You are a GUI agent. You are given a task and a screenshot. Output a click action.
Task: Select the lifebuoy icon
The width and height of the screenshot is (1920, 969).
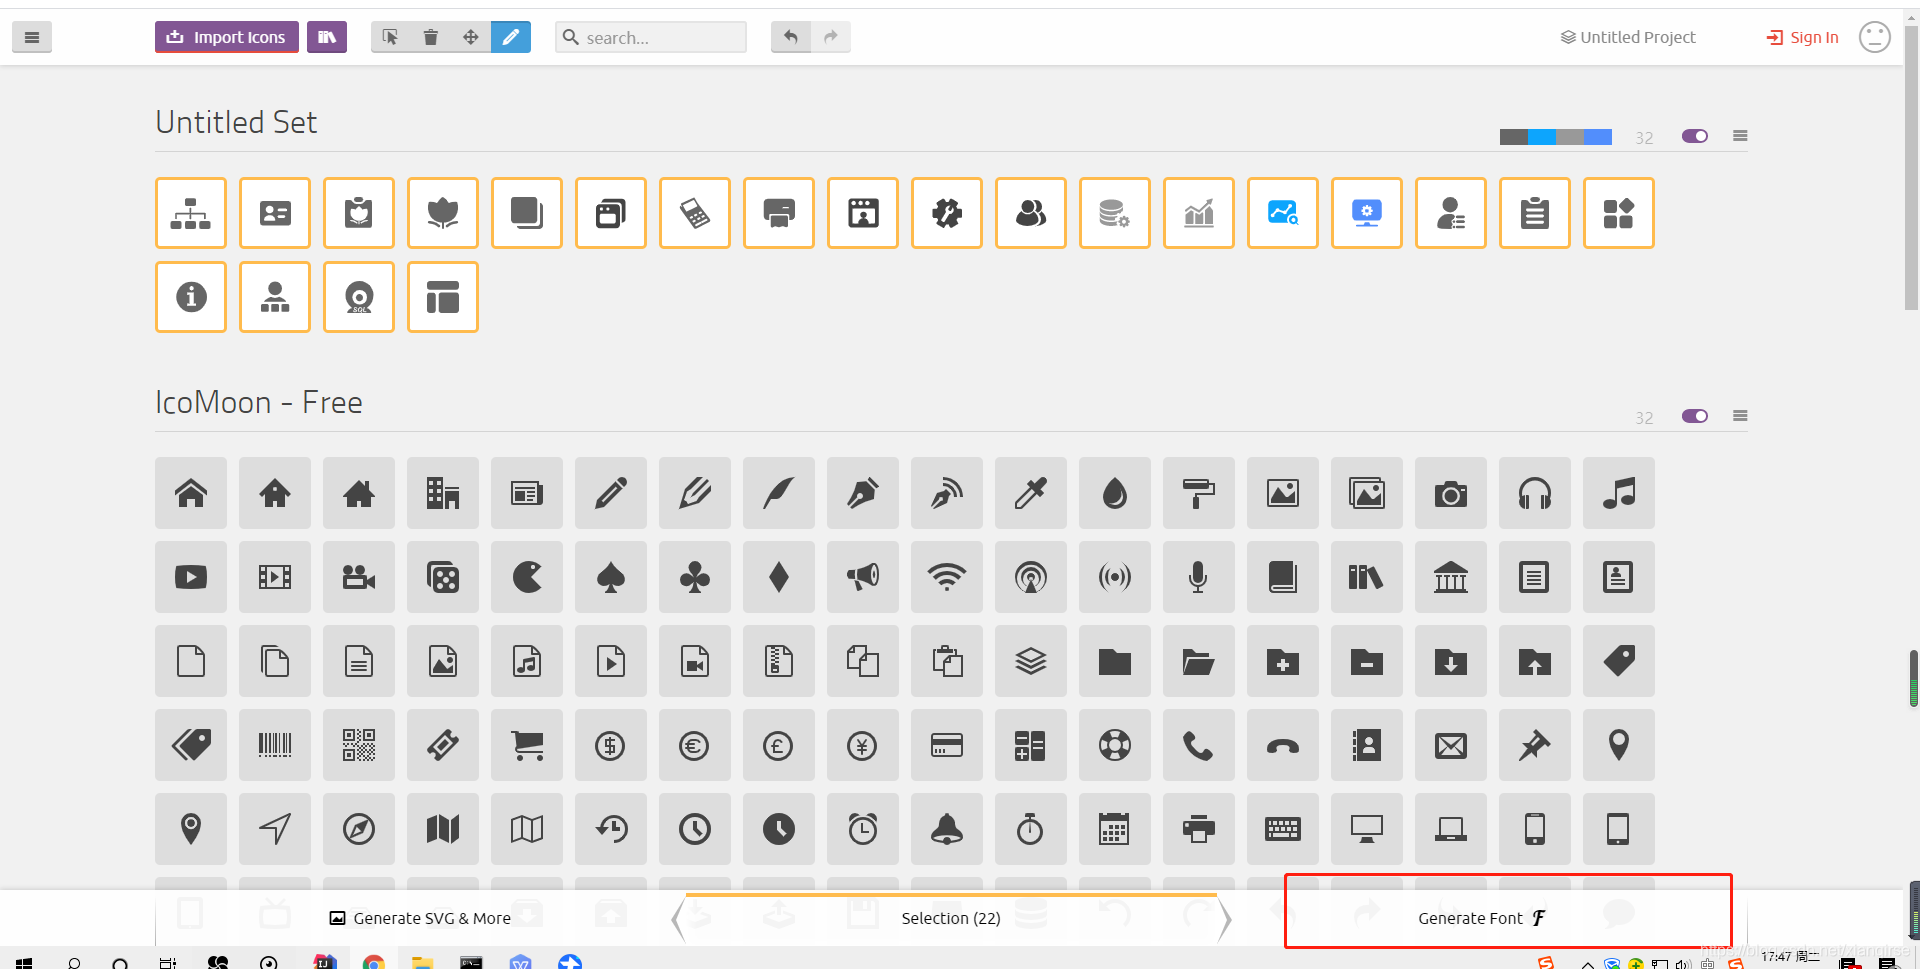1115,745
